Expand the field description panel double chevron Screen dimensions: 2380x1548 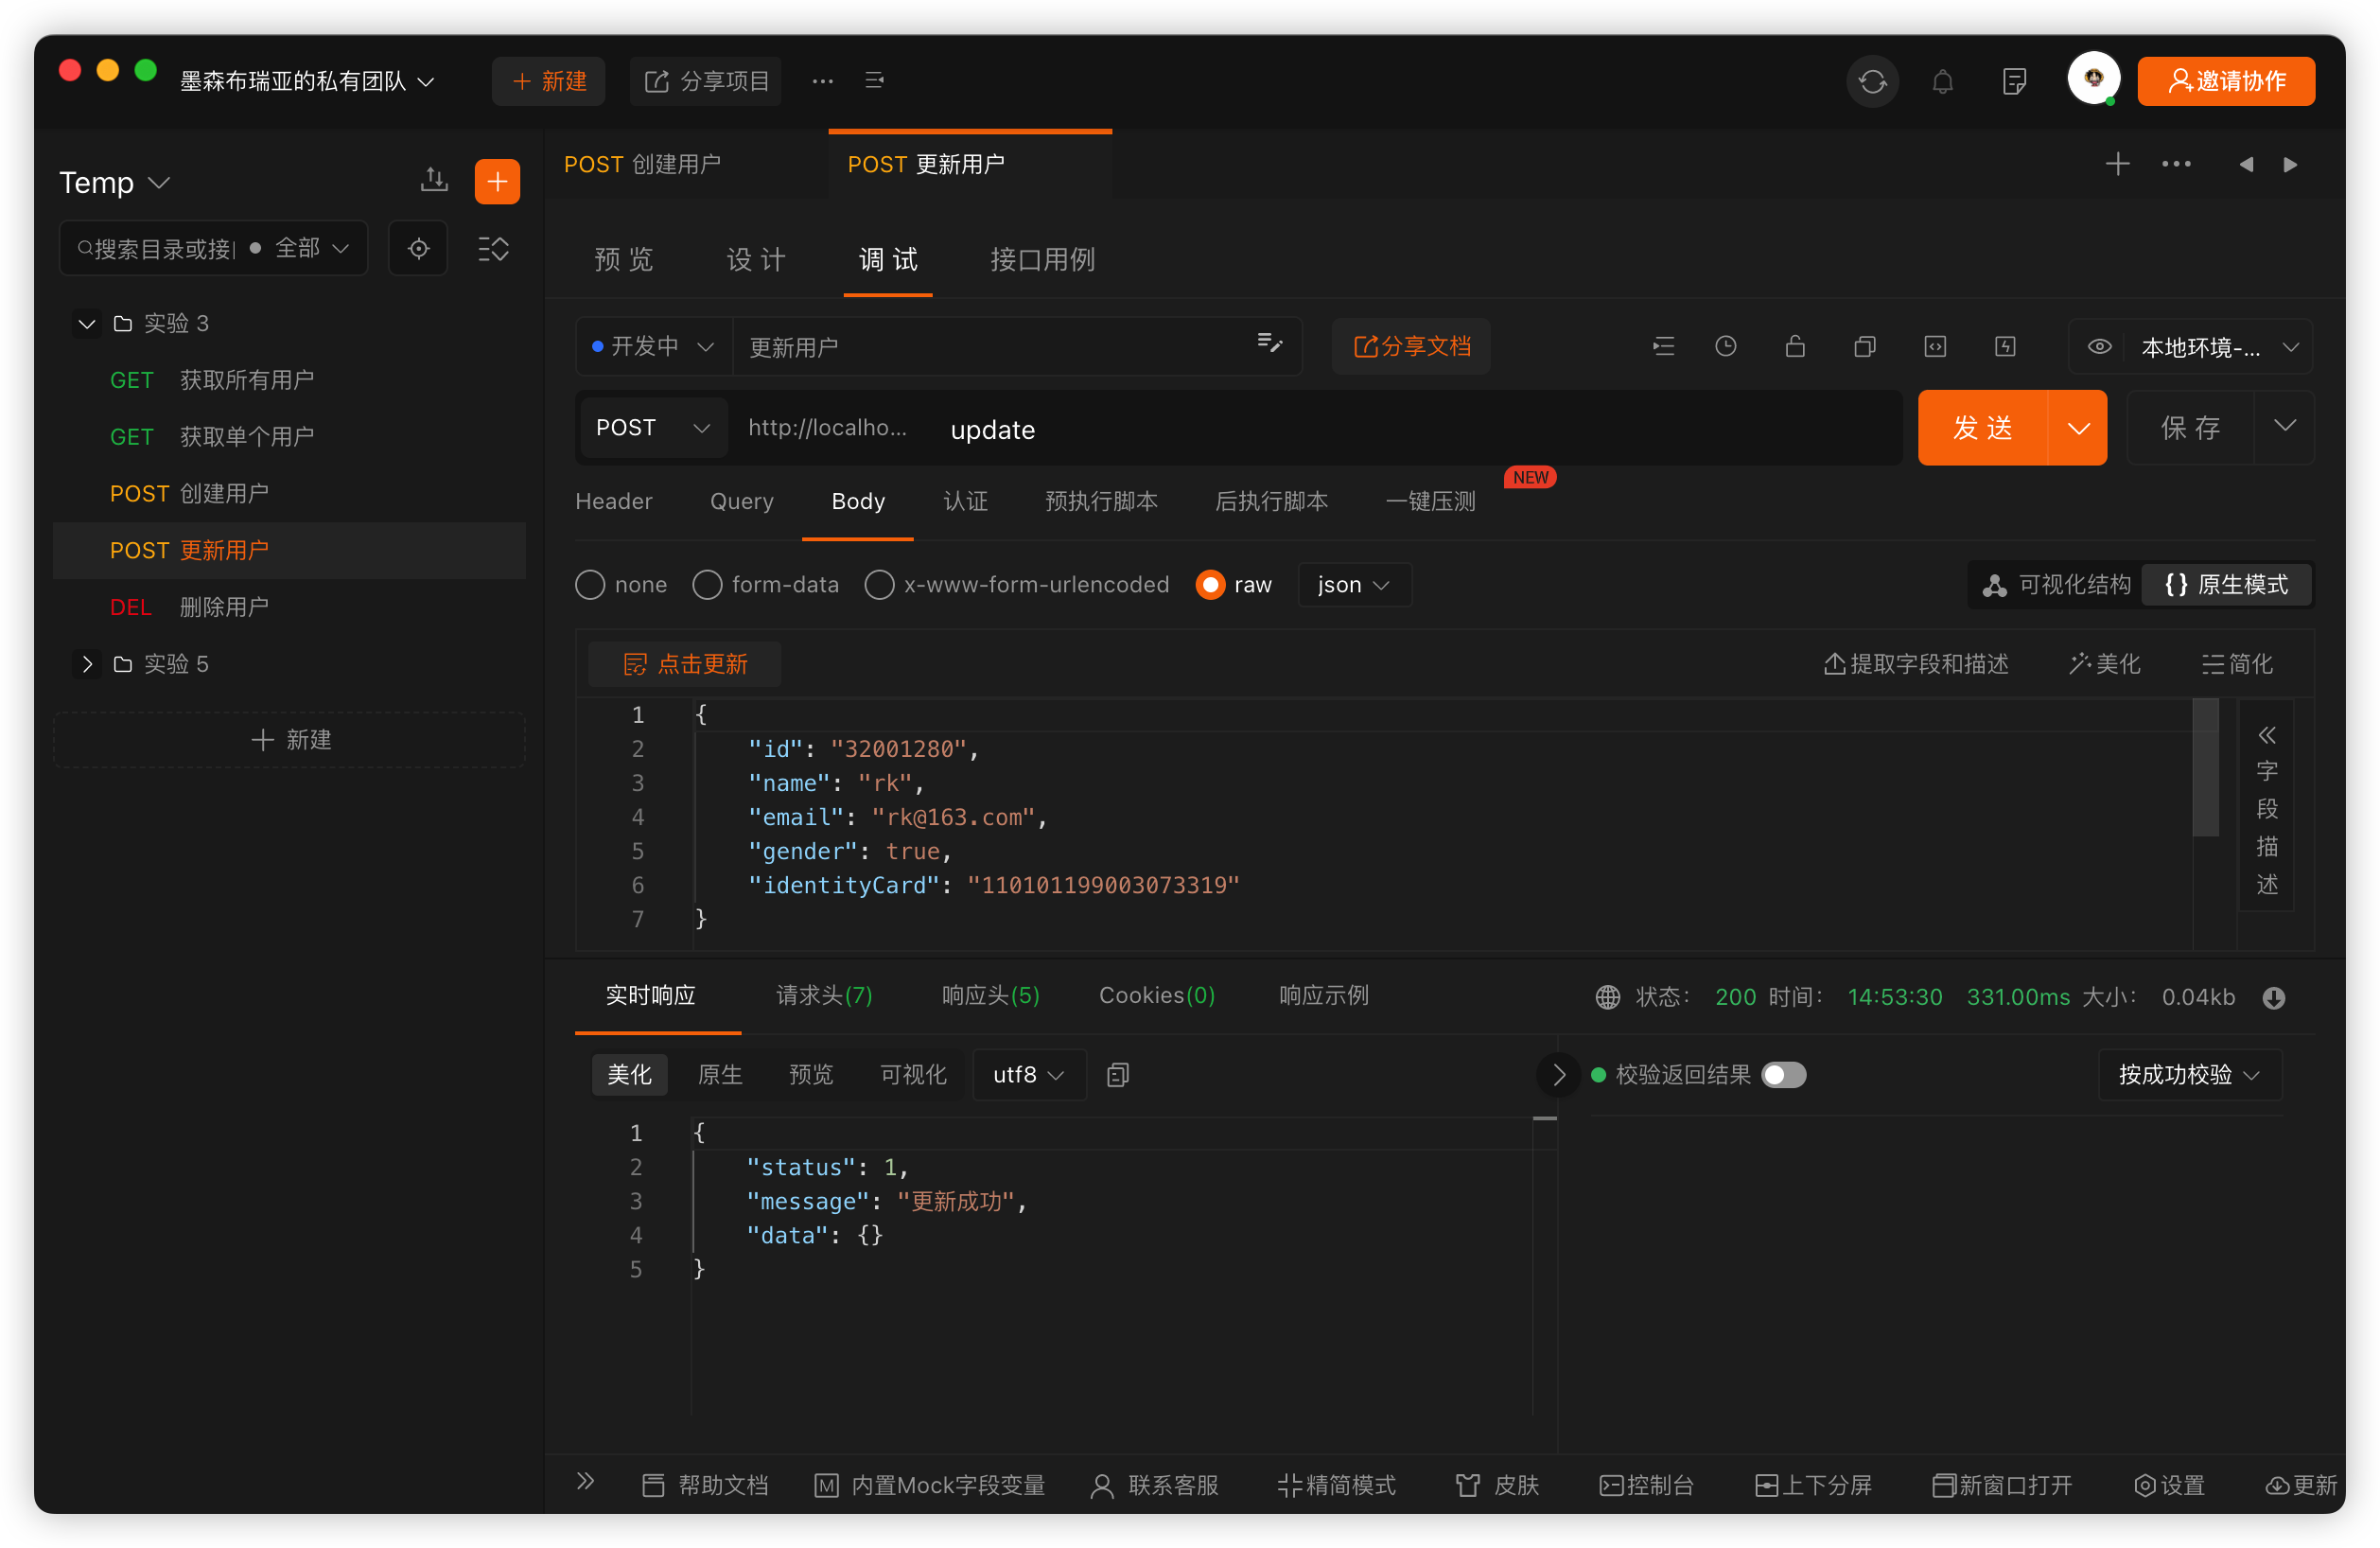click(2266, 736)
